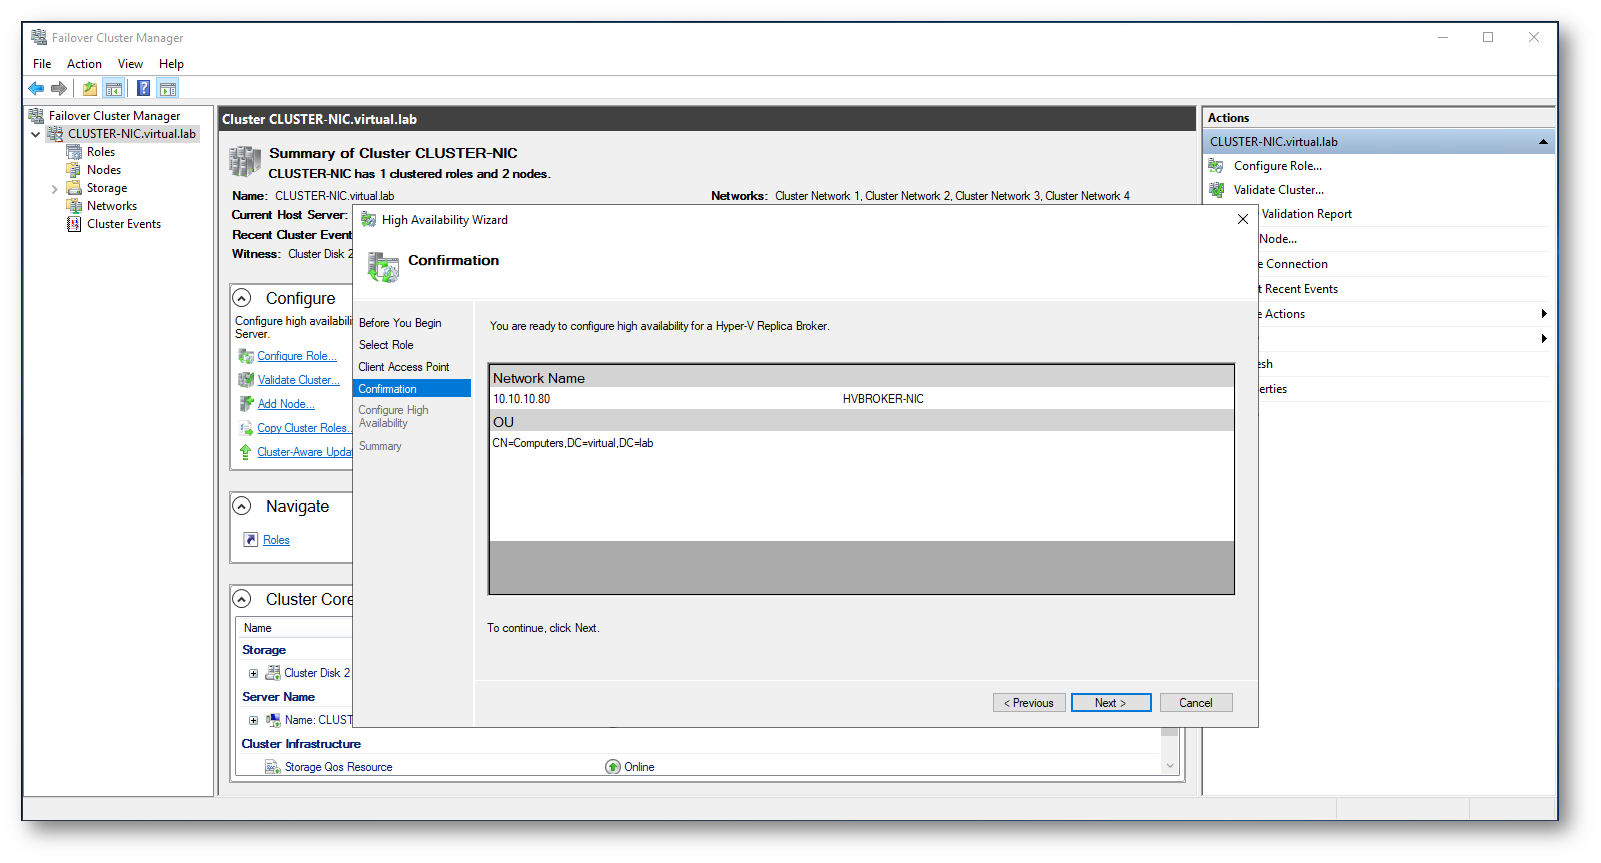Open the View menu
The image size is (1601, 863).
point(130,64)
